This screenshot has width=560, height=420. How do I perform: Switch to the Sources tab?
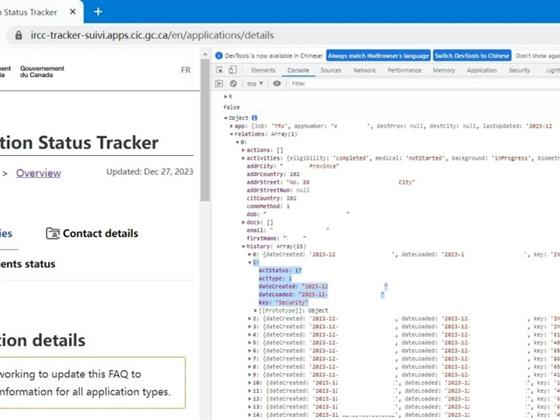click(331, 70)
